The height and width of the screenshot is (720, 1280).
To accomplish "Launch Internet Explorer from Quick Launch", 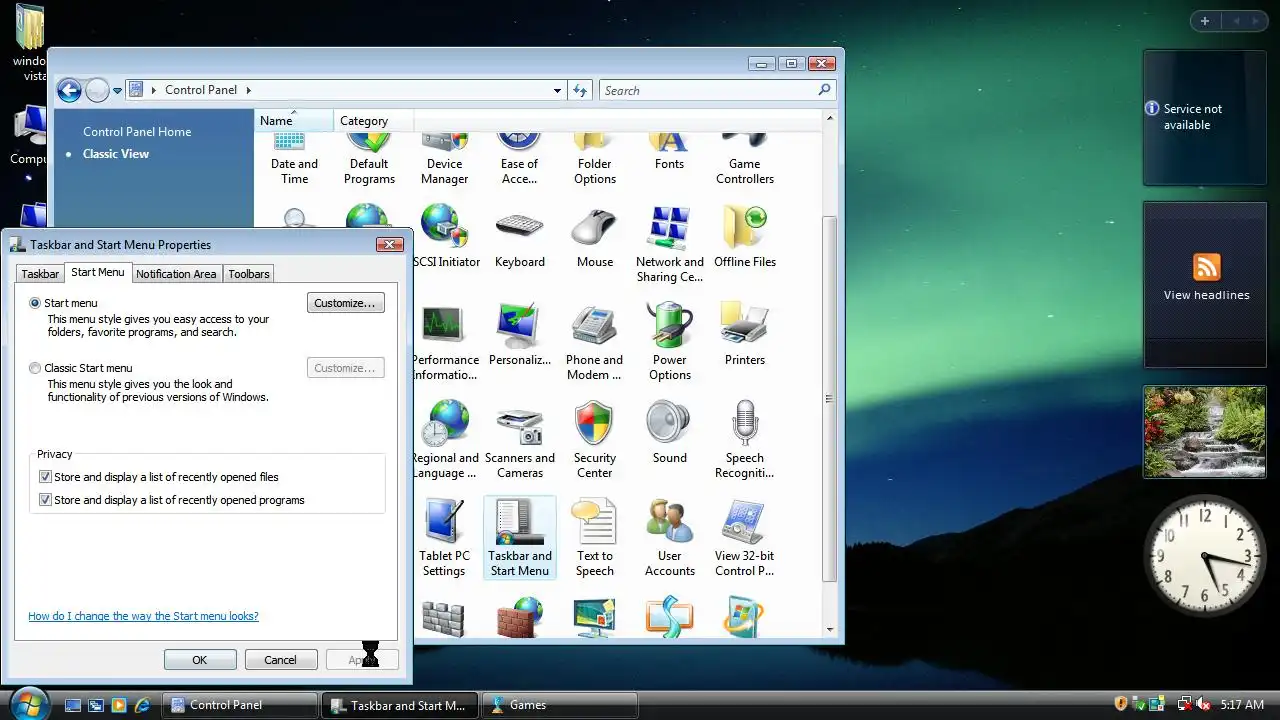I will [x=142, y=705].
